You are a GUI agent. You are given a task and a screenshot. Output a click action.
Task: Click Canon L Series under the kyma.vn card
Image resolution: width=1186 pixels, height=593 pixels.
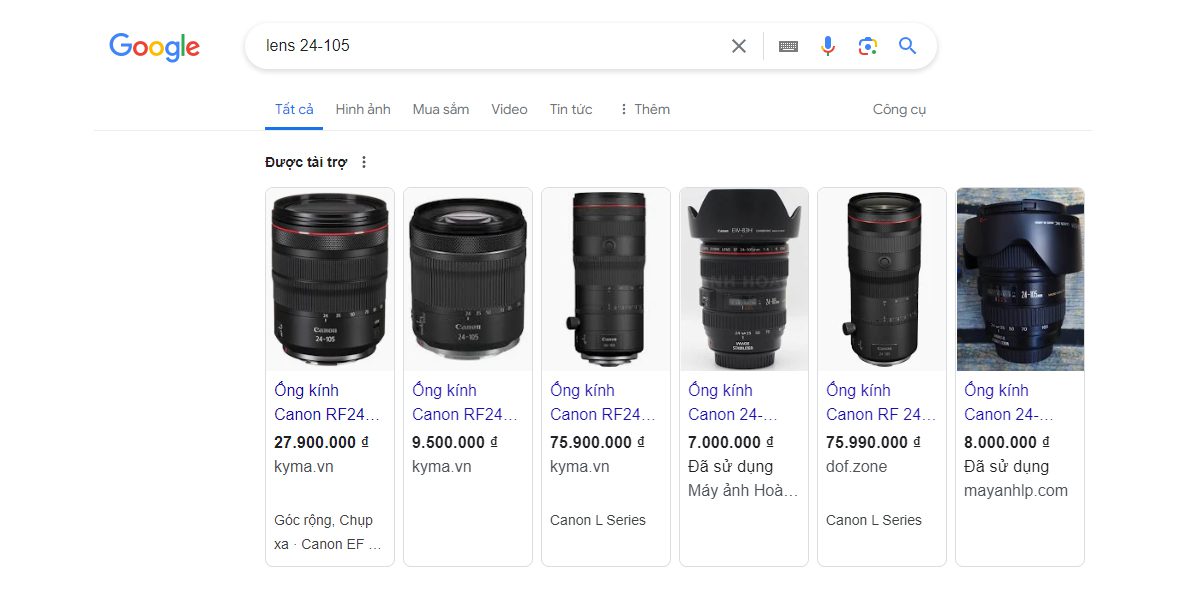[x=598, y=520]
